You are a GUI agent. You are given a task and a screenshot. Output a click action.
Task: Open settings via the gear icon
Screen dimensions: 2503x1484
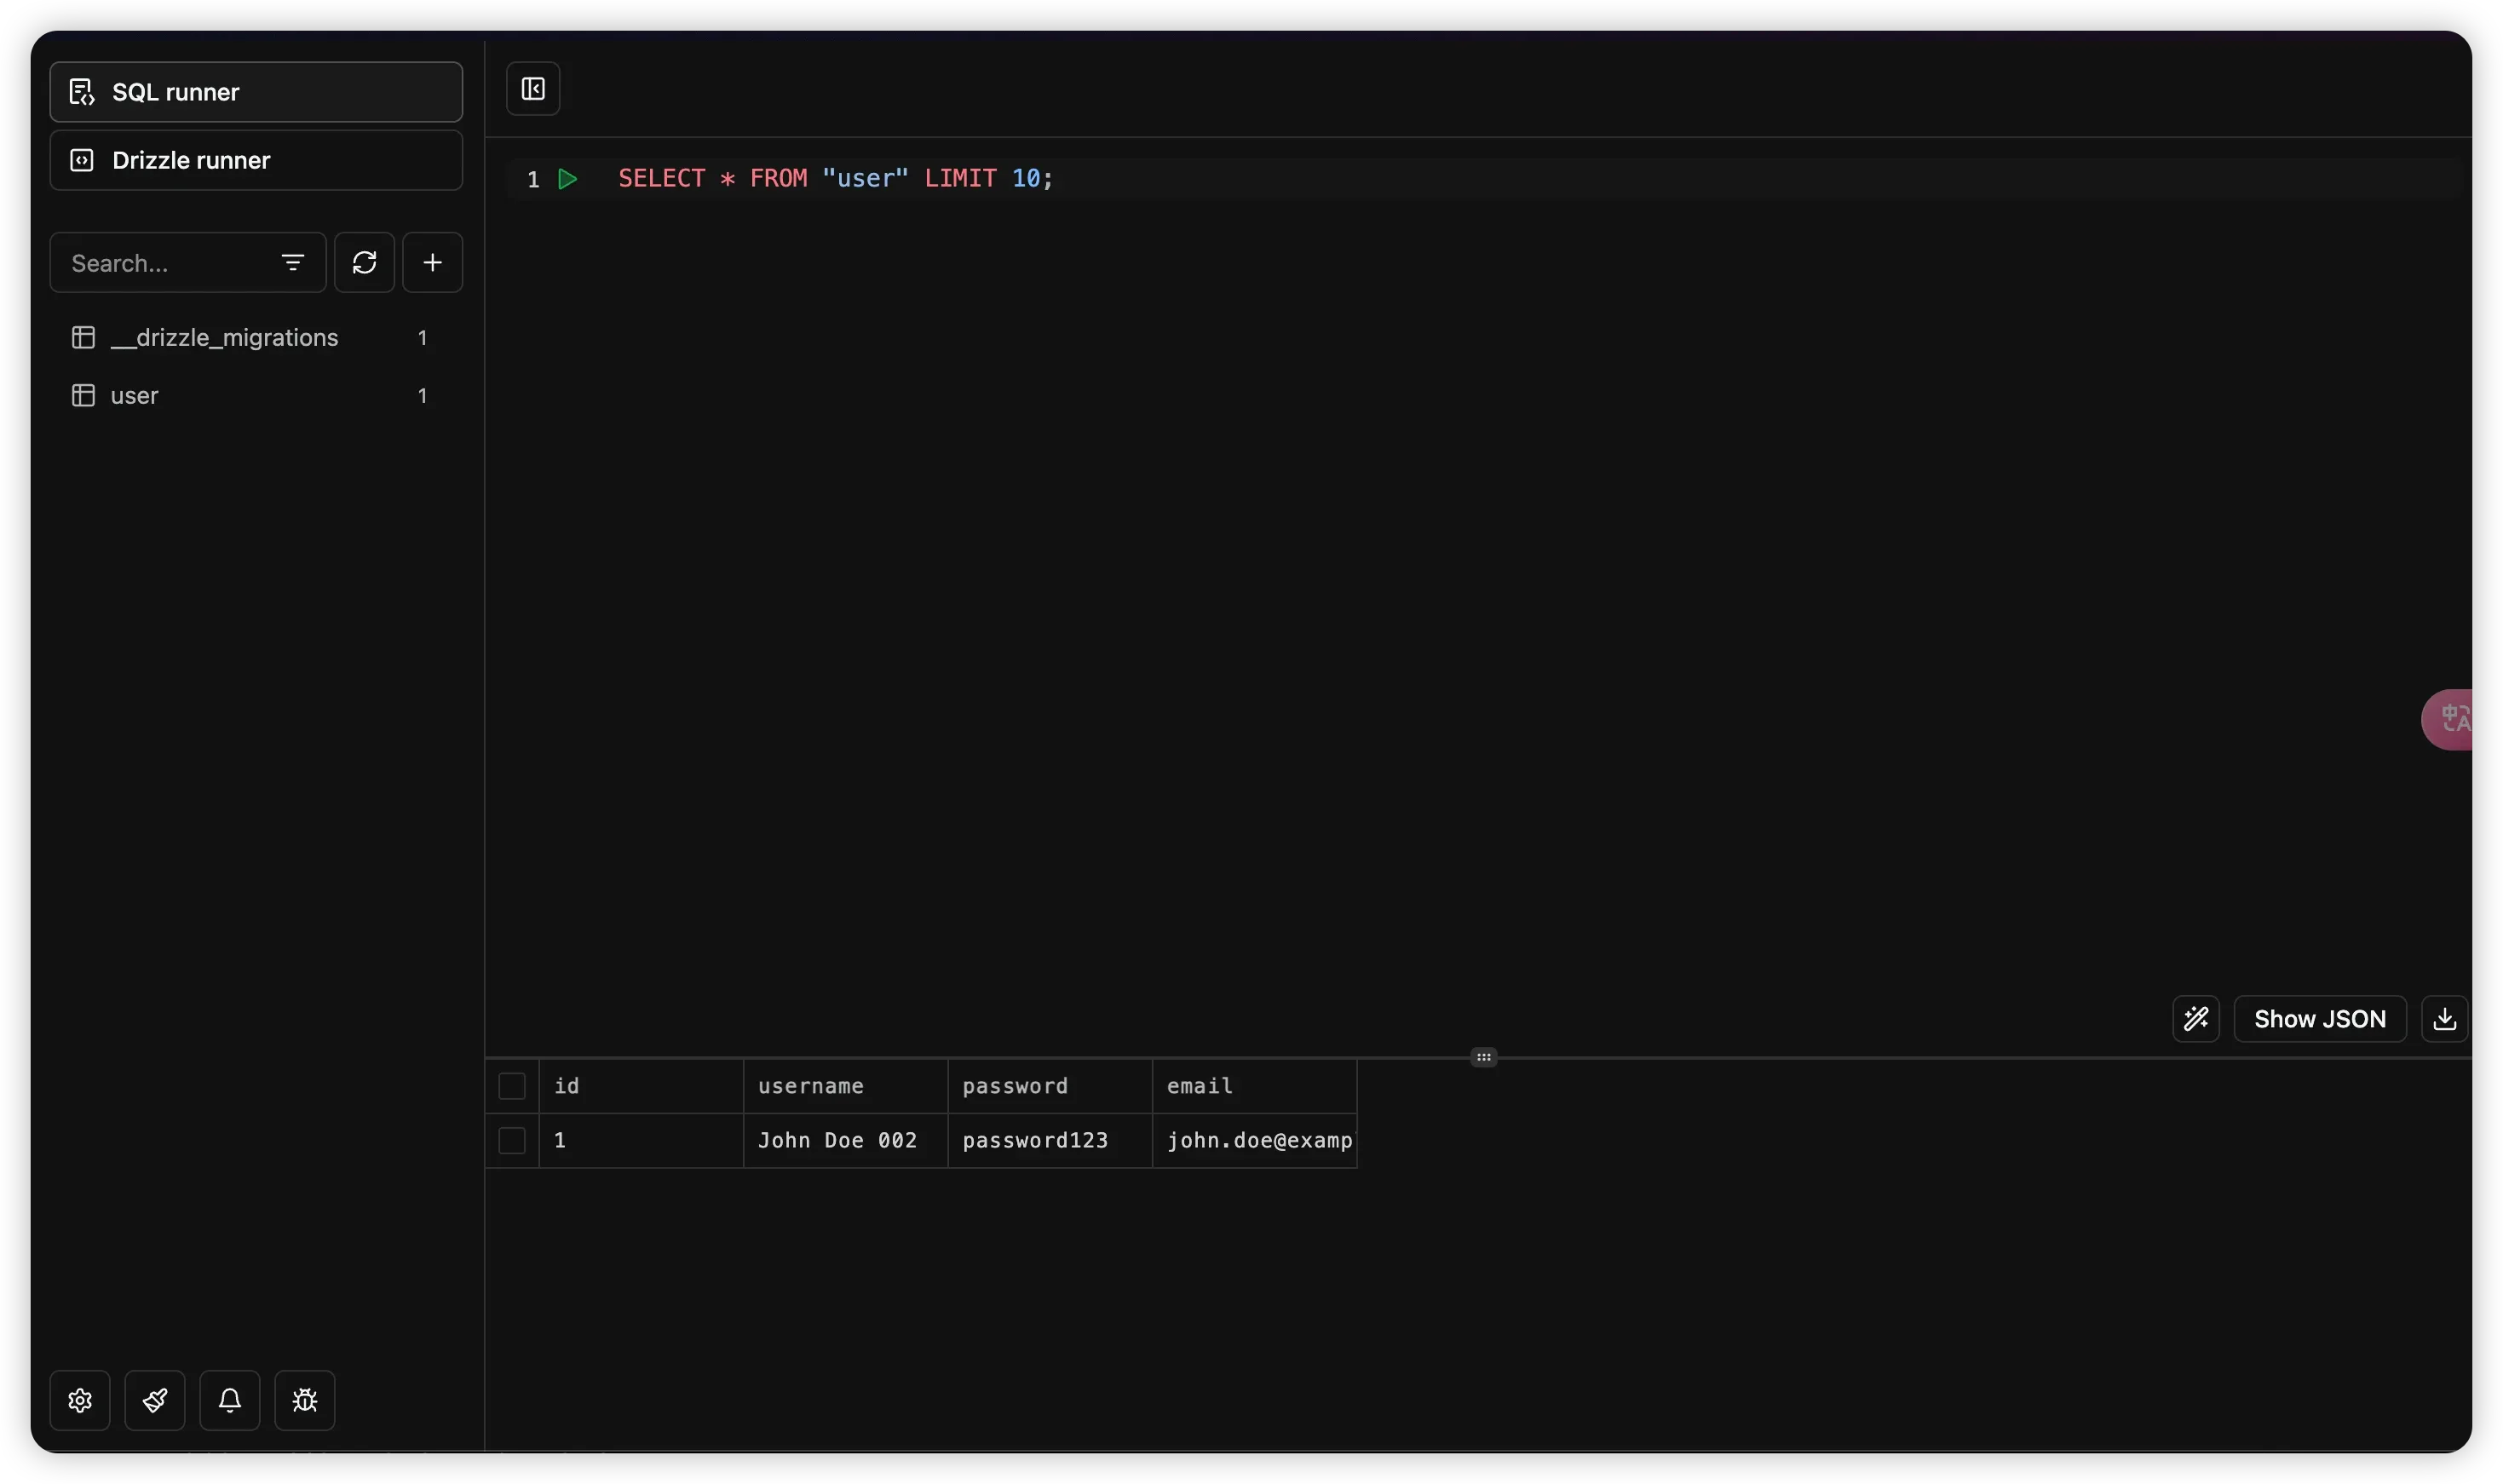(x=80, y=1400)
